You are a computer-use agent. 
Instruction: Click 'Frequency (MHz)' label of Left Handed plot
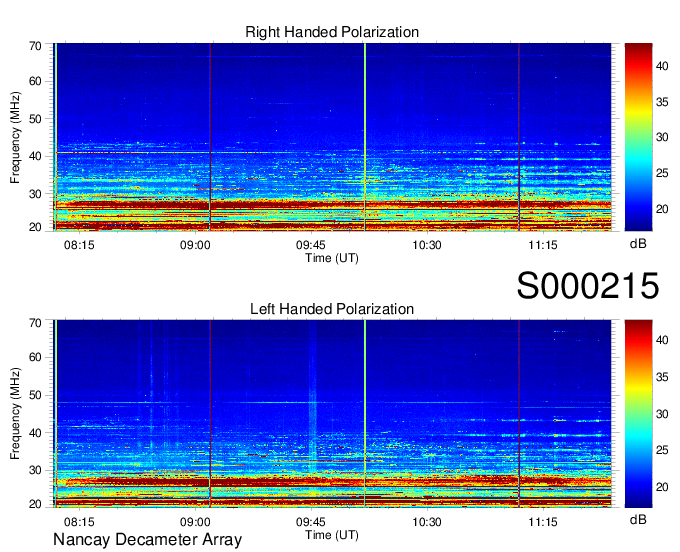coord(15,414)
